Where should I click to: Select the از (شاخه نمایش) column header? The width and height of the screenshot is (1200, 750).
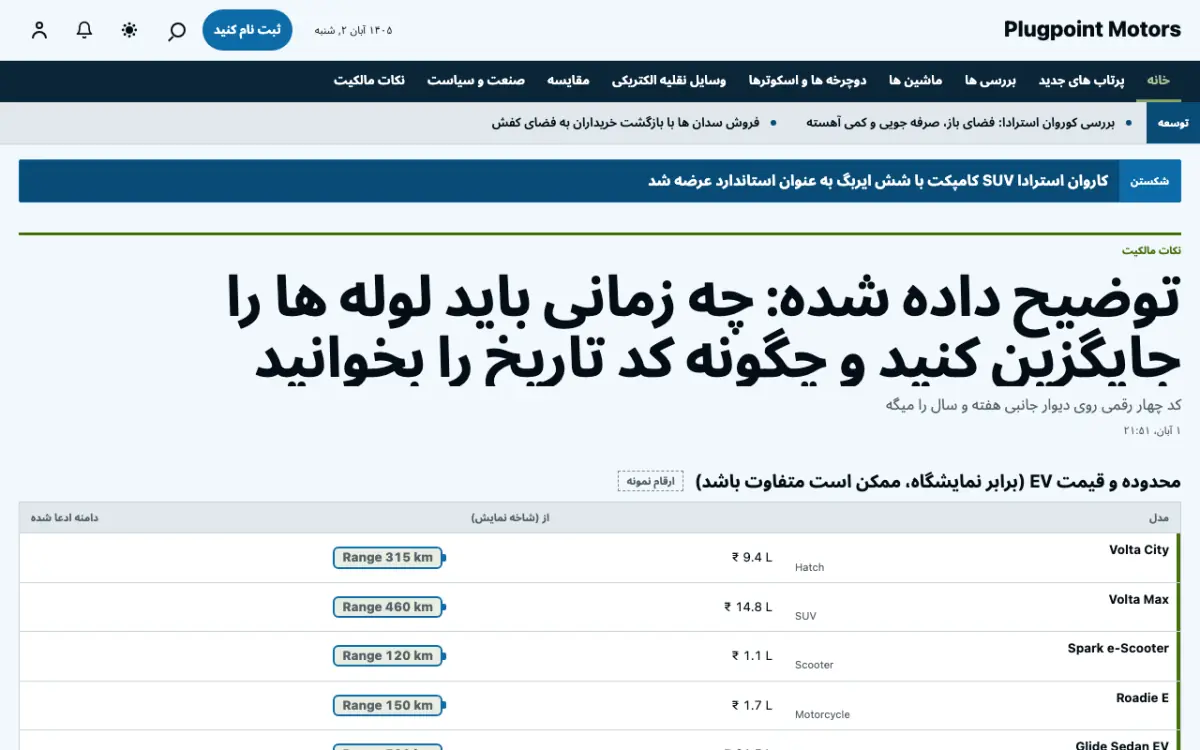coord(511,518)
